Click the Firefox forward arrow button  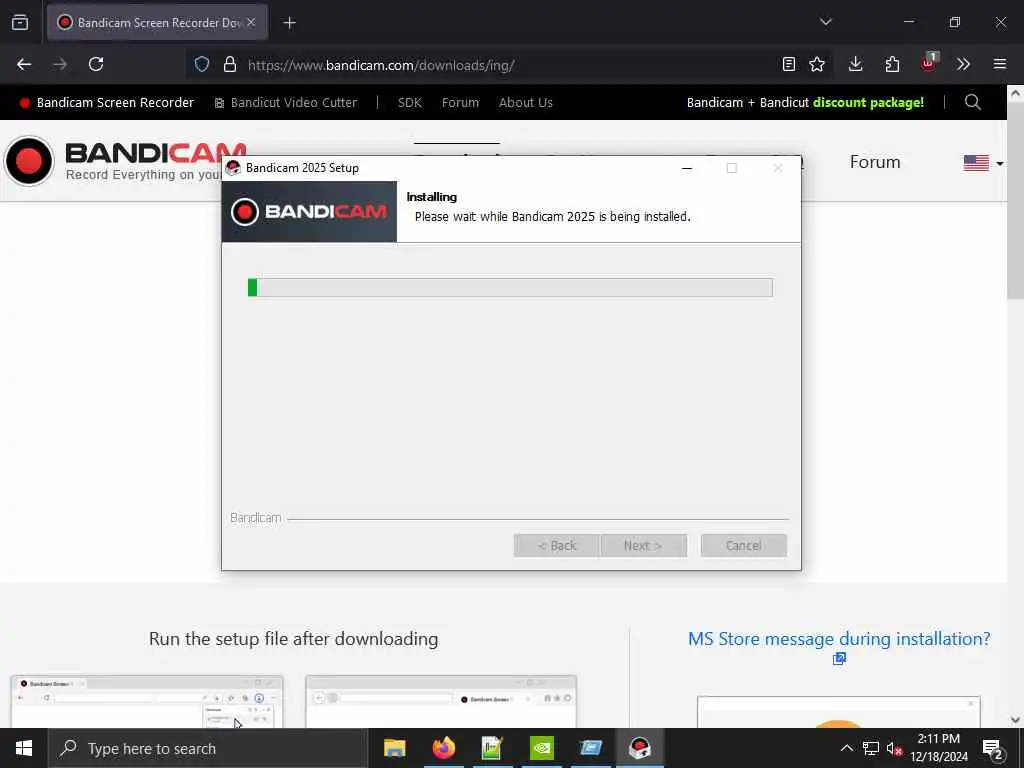(x=60, y=64)
